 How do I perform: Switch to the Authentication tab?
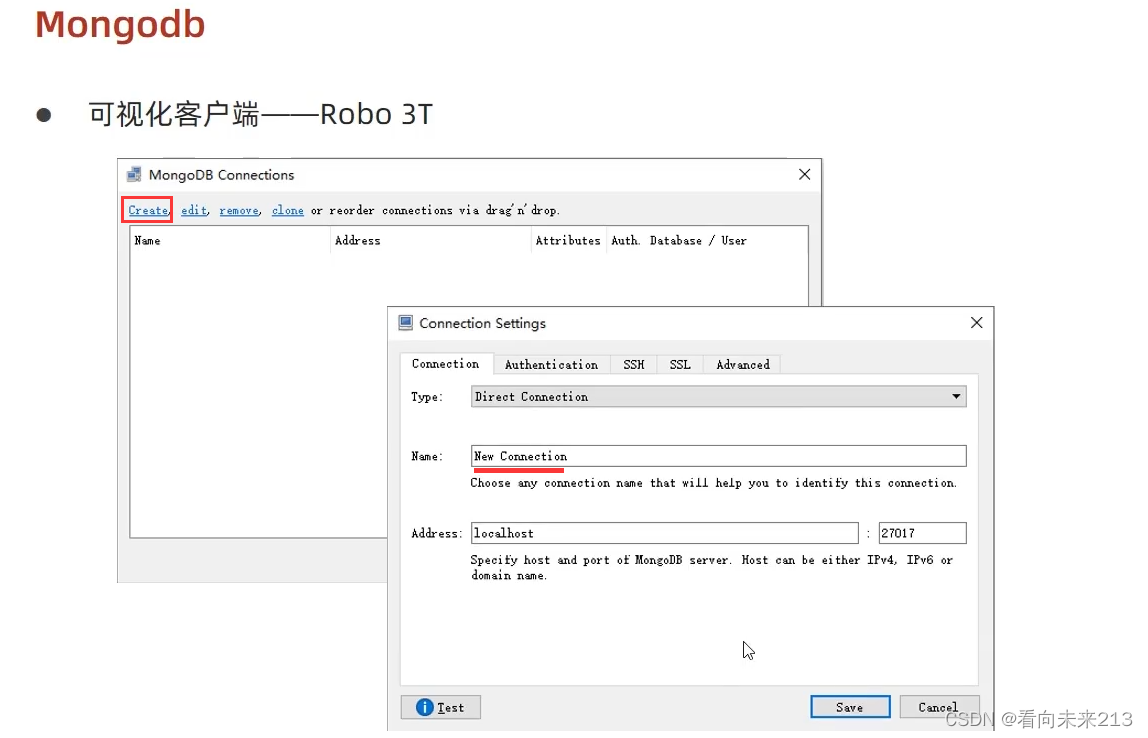(551, 364)
